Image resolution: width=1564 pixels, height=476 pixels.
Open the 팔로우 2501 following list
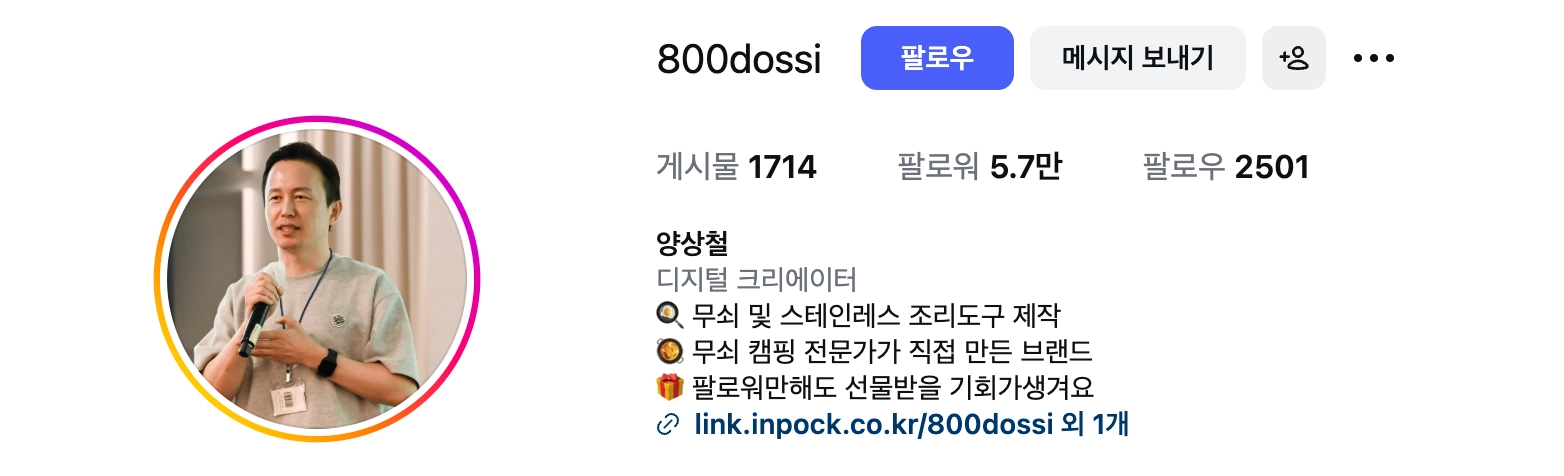tap(1226, 167)
